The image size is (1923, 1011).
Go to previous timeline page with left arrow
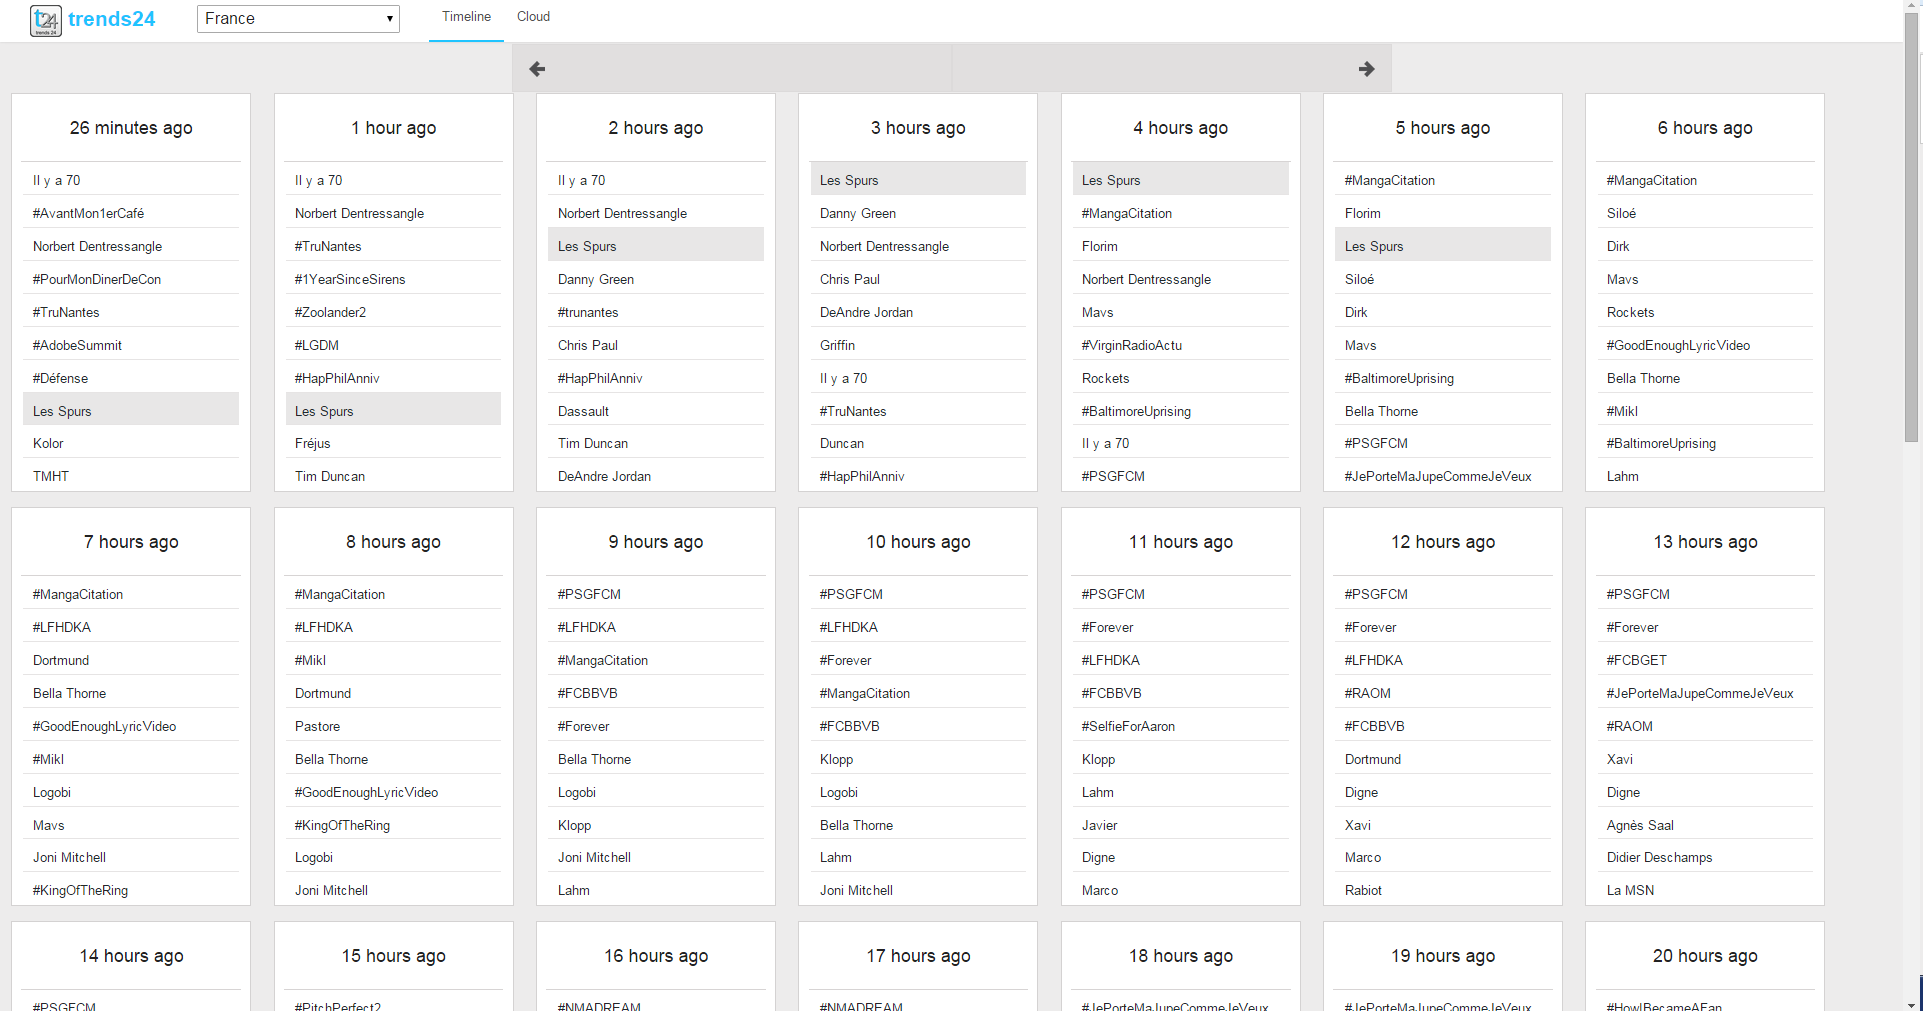(x=537, y=69)
